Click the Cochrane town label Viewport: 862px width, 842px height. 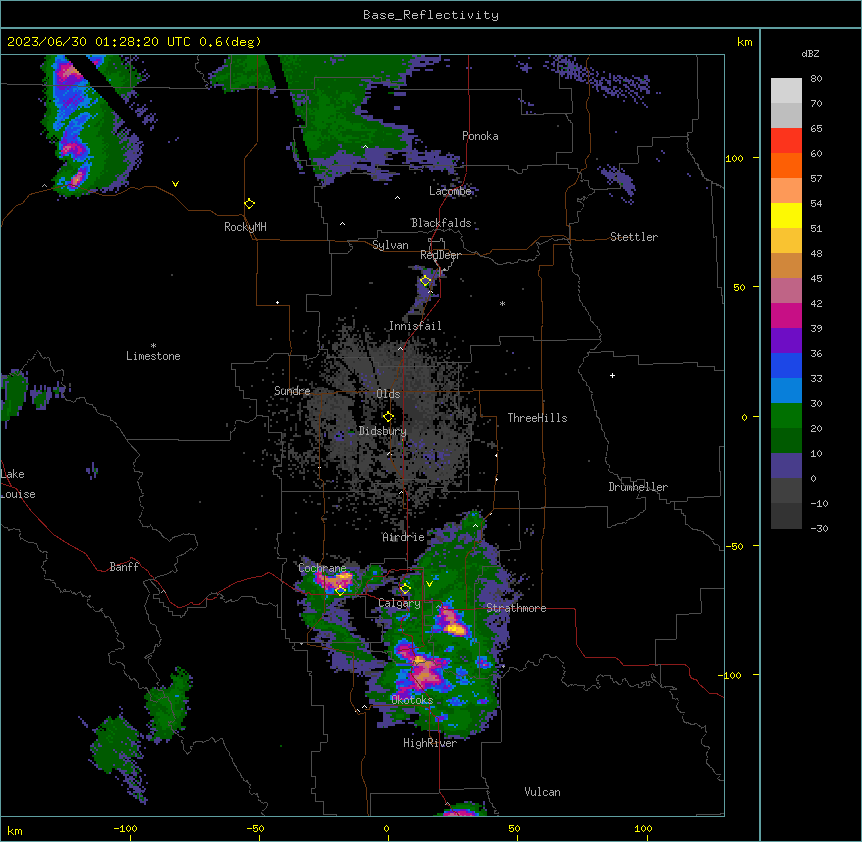[322, 568]
